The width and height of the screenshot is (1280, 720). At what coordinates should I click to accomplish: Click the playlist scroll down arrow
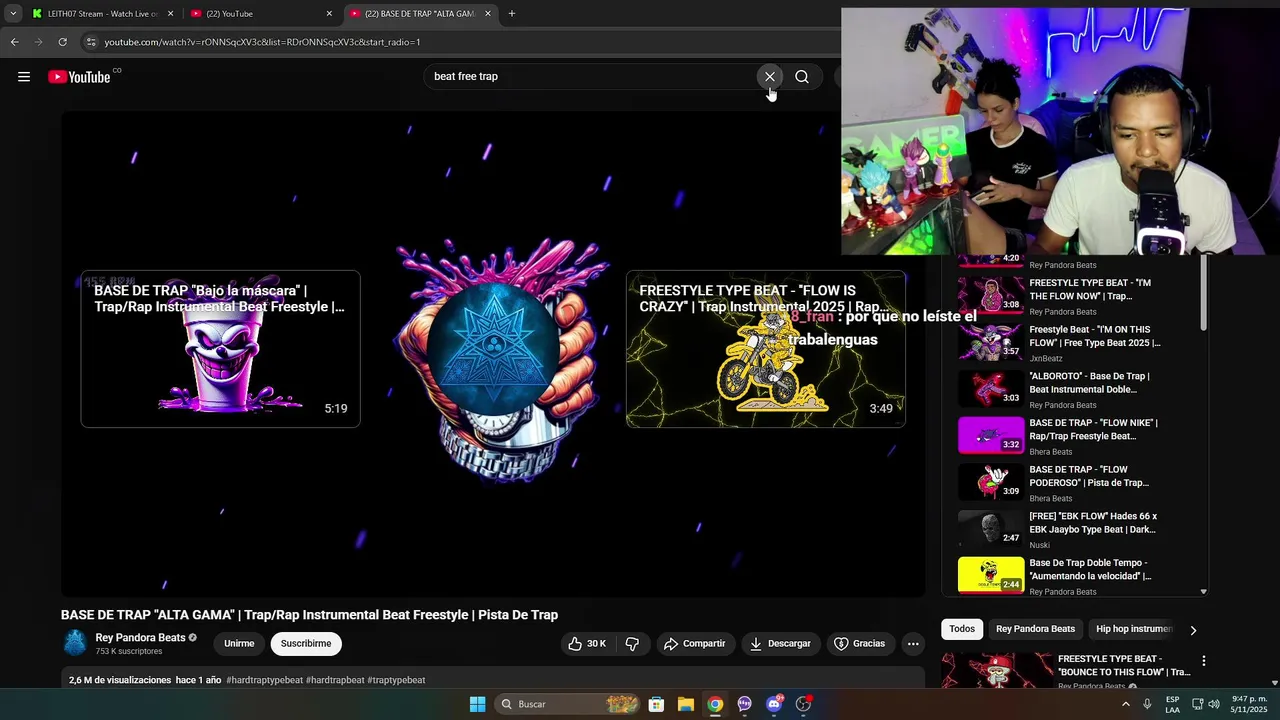[x=1203, y=592]
